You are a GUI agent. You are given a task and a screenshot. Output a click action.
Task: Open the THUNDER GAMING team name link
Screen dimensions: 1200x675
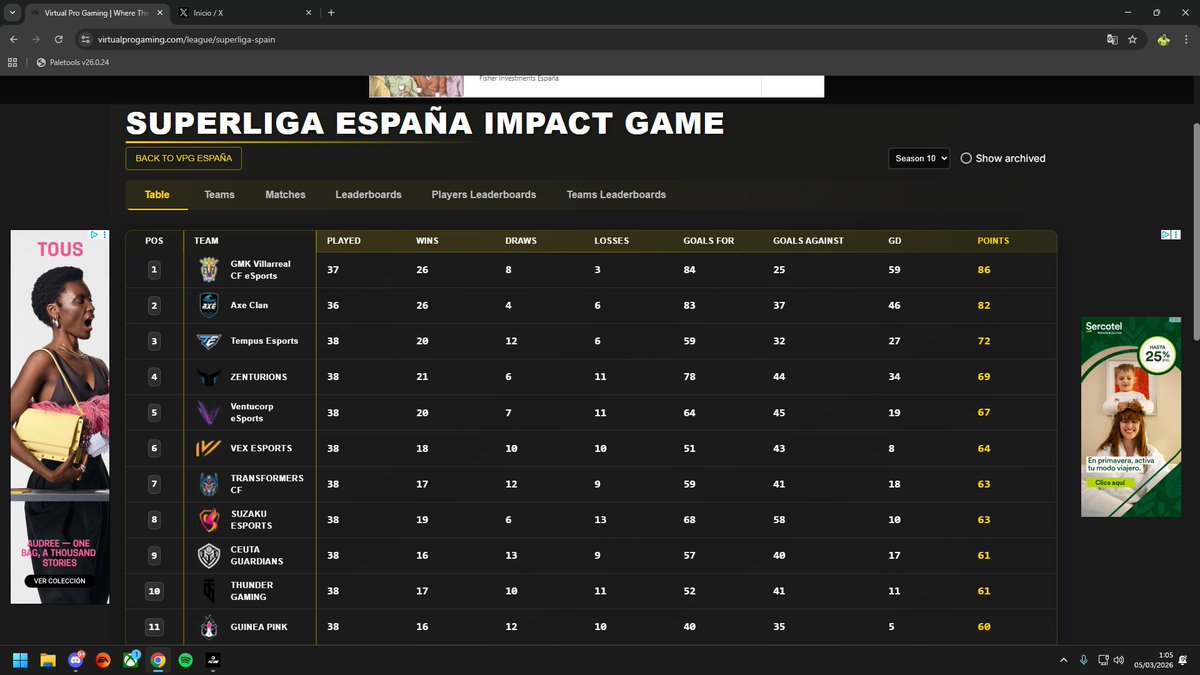coord(251,591)
